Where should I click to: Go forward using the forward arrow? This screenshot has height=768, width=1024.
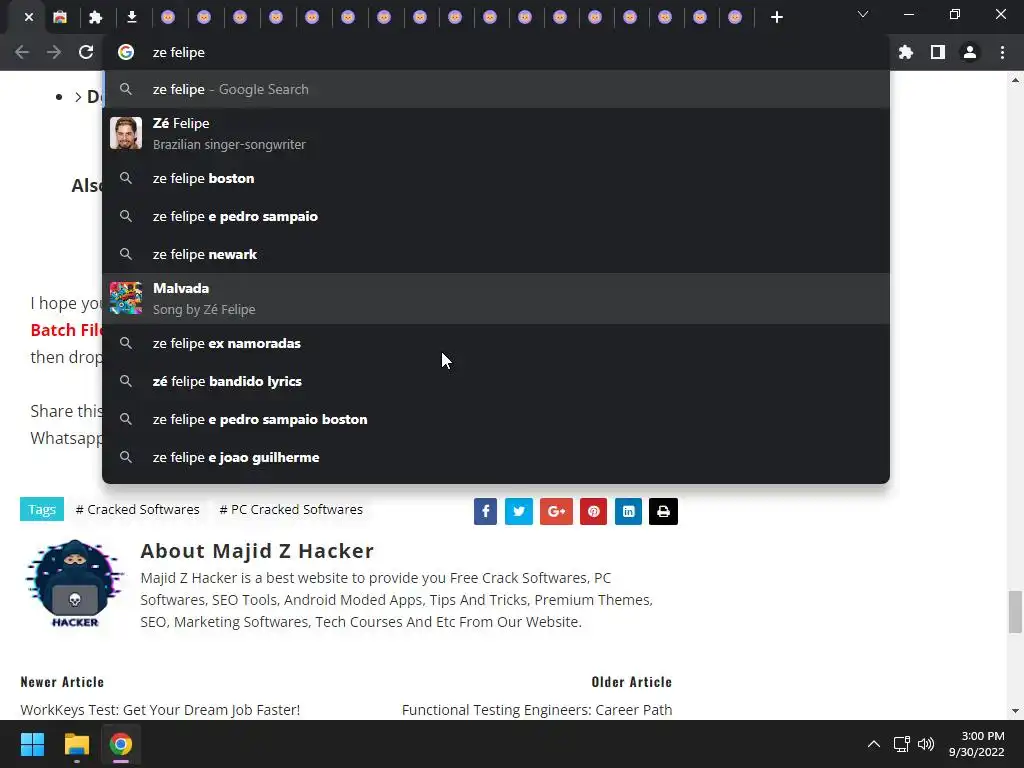coord(54,52)
